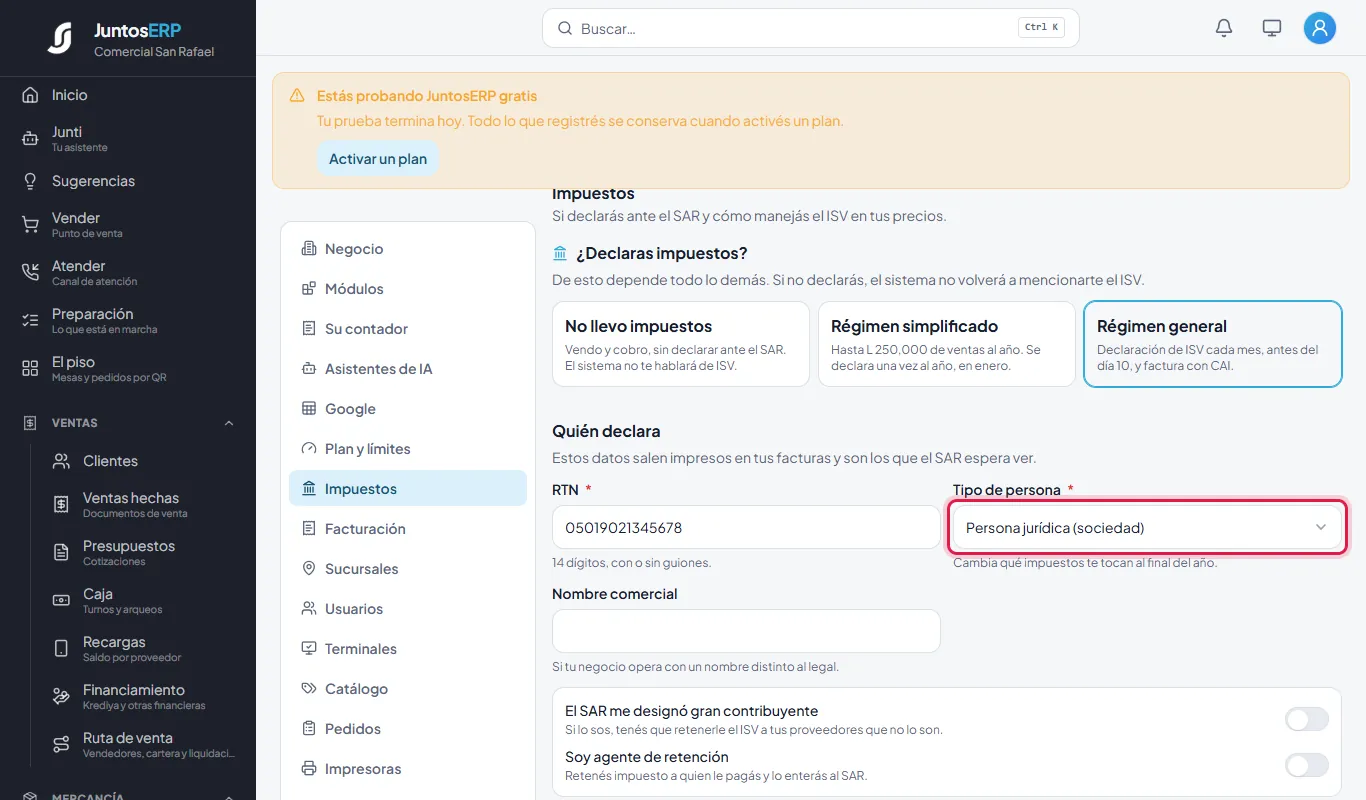1366x800 pixels.
Task: Select the Régimen general option
Action: click(x=1213, y=344)
